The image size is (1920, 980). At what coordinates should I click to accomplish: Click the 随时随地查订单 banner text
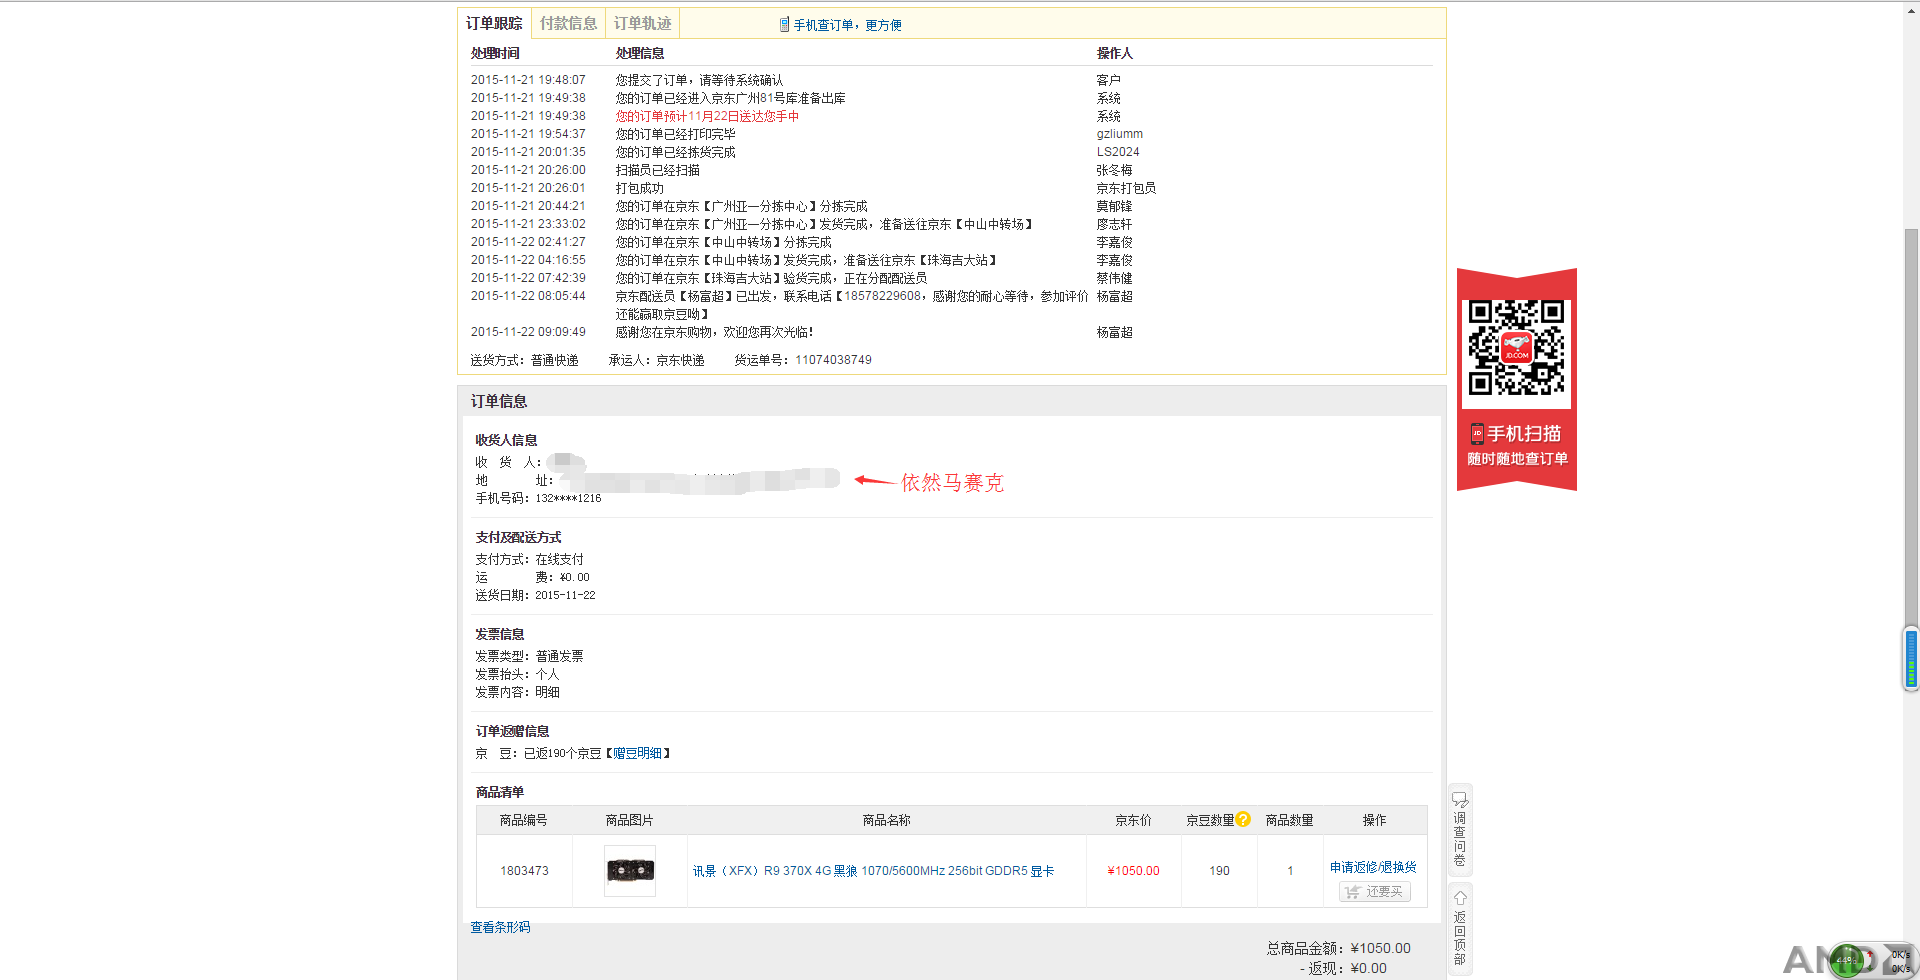pyautogui.click(x=1517, y=459)
